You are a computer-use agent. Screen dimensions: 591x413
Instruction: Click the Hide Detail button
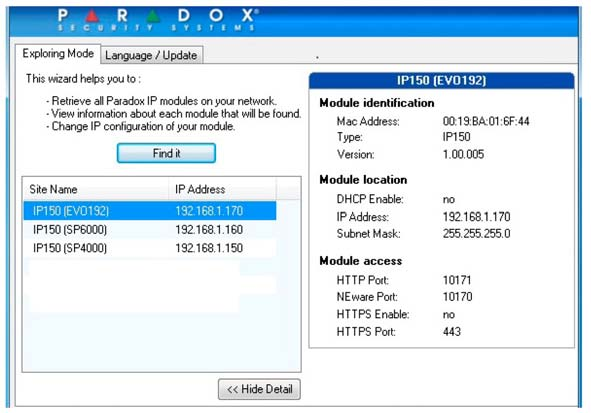tap(259, 389)
